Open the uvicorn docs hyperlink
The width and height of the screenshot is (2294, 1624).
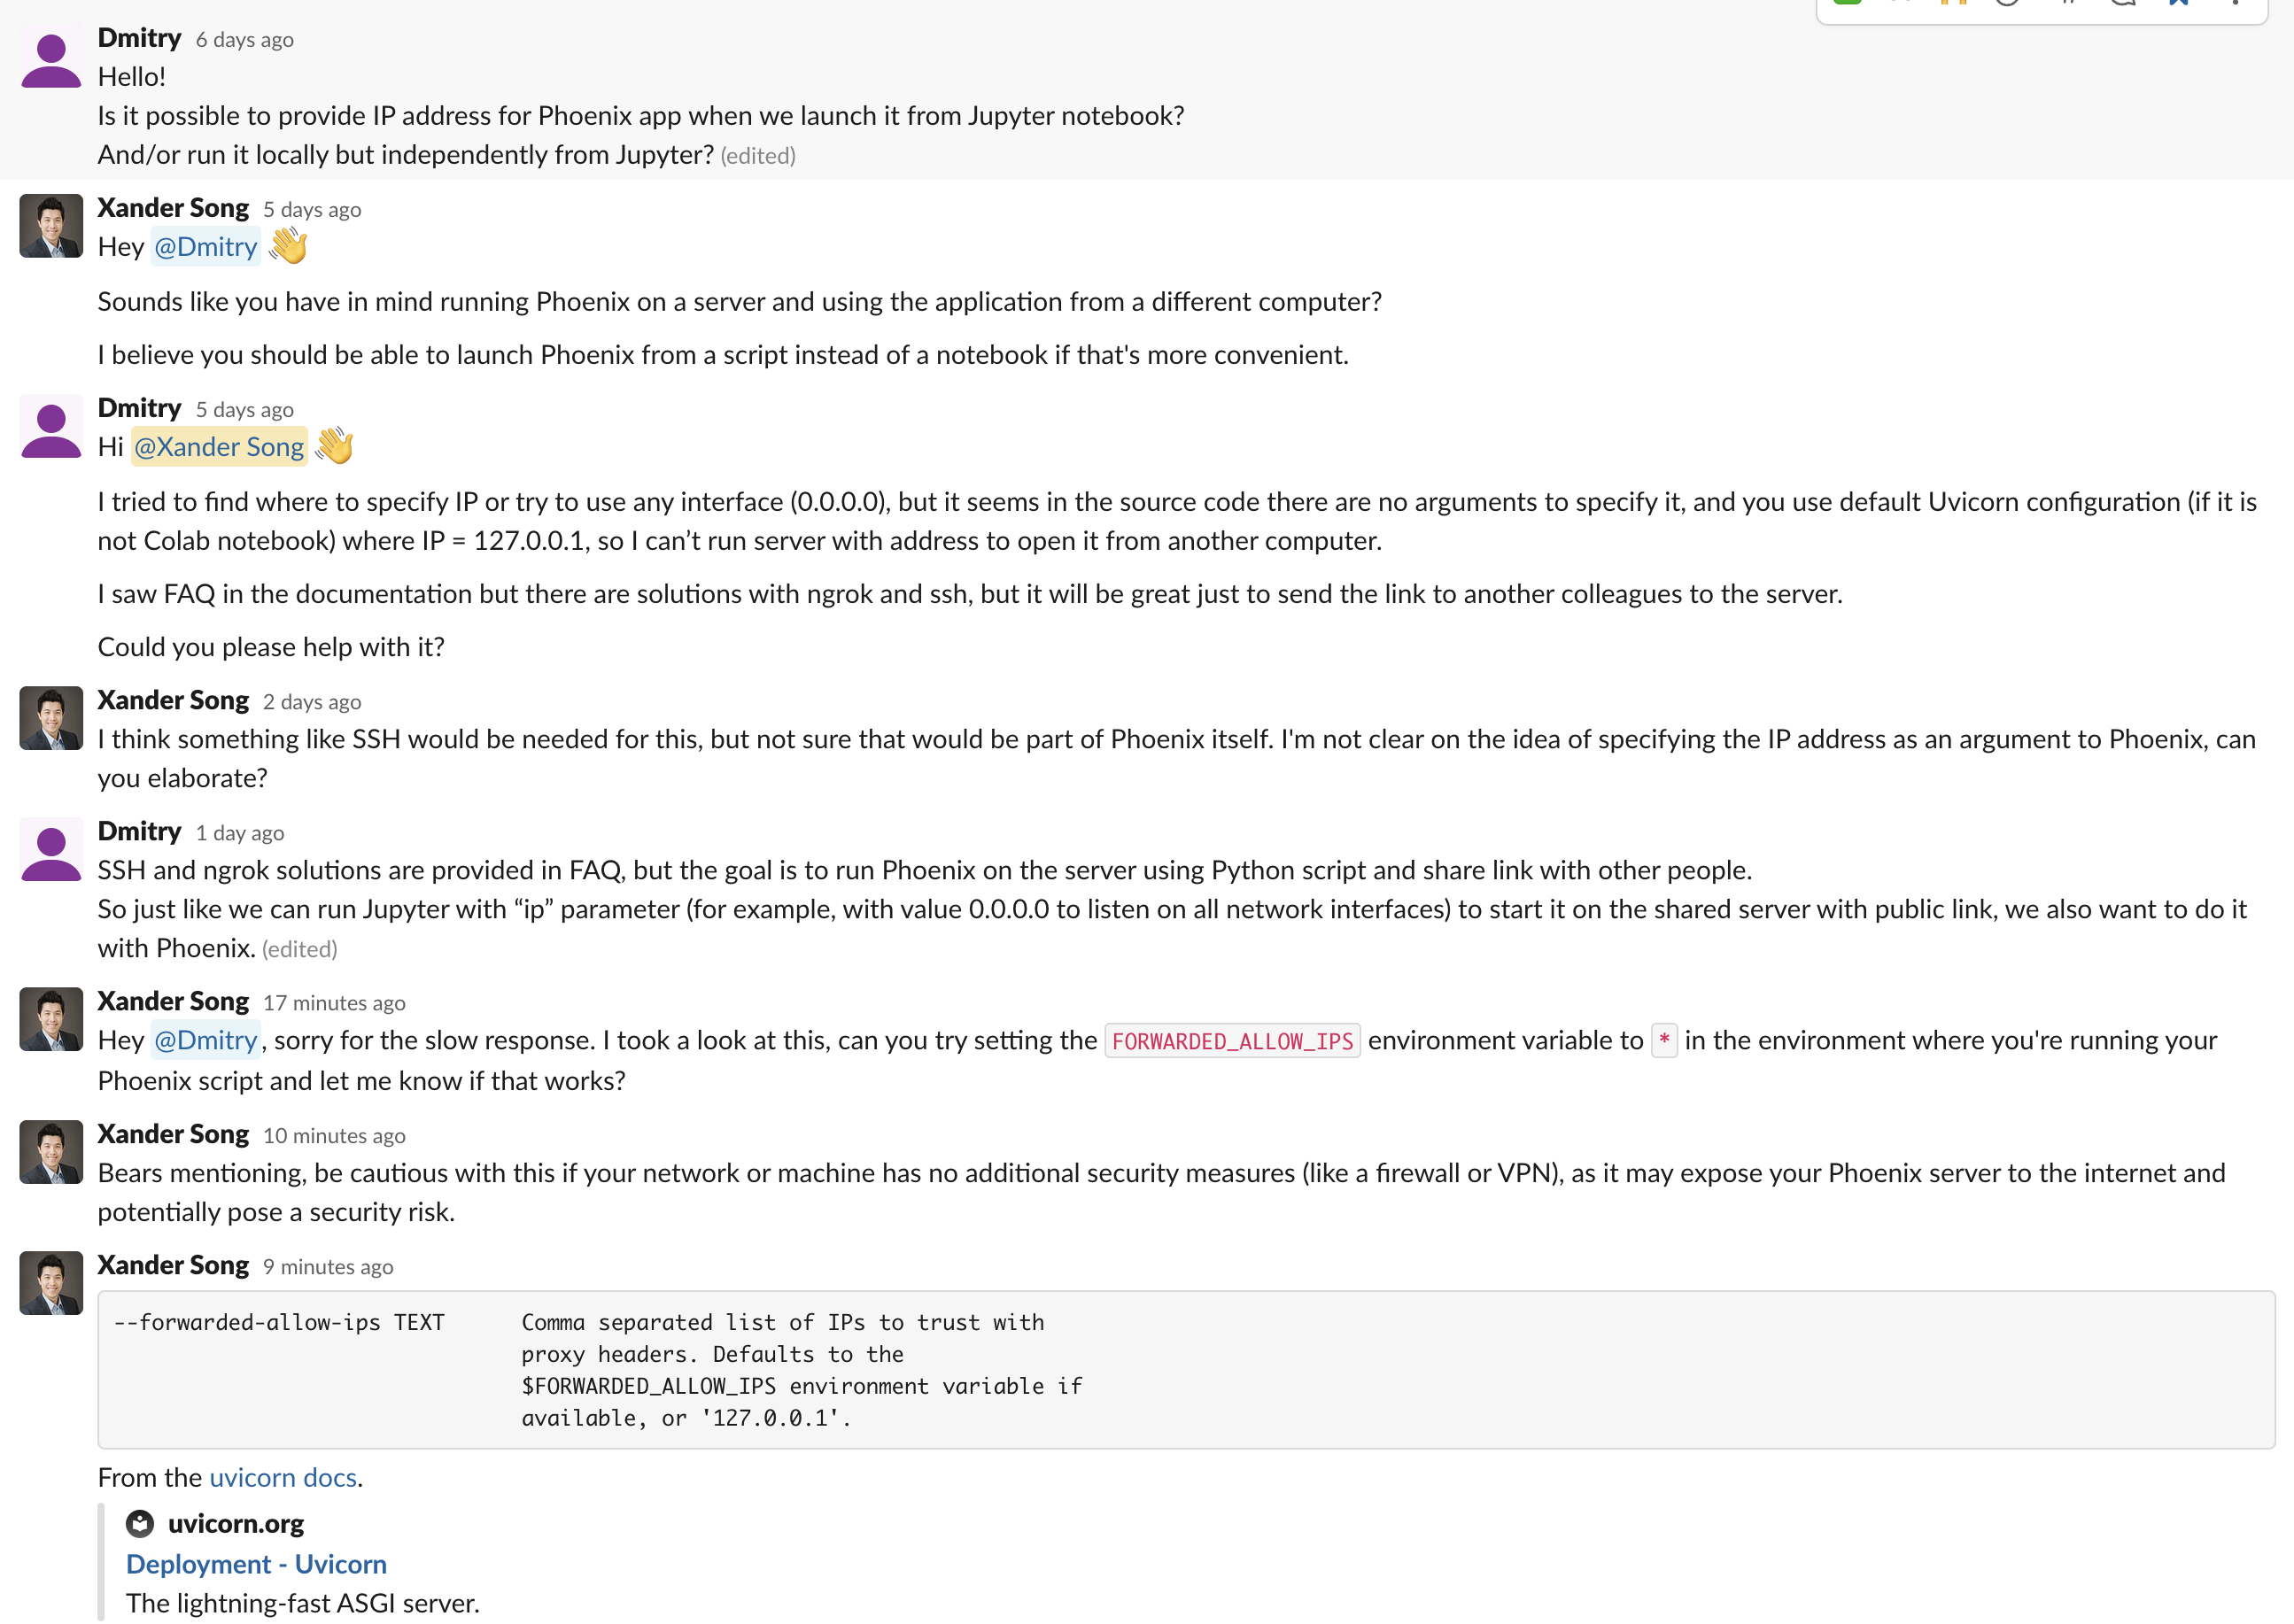[x=283, y=1477]
